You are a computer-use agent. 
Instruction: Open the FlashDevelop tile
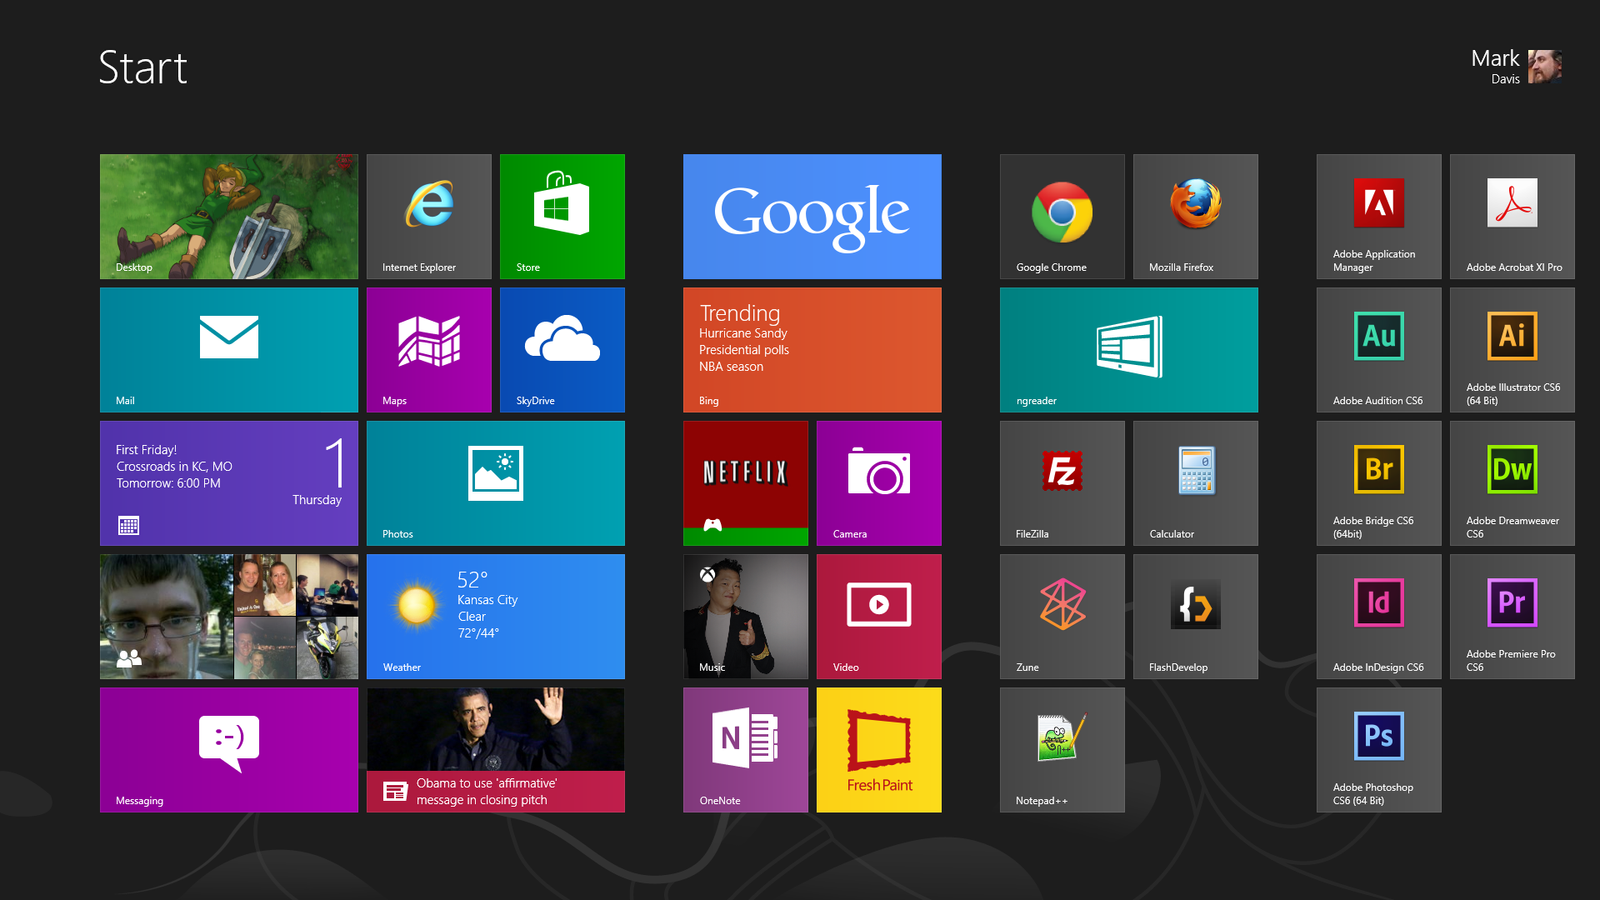(x=1195, y=616)
